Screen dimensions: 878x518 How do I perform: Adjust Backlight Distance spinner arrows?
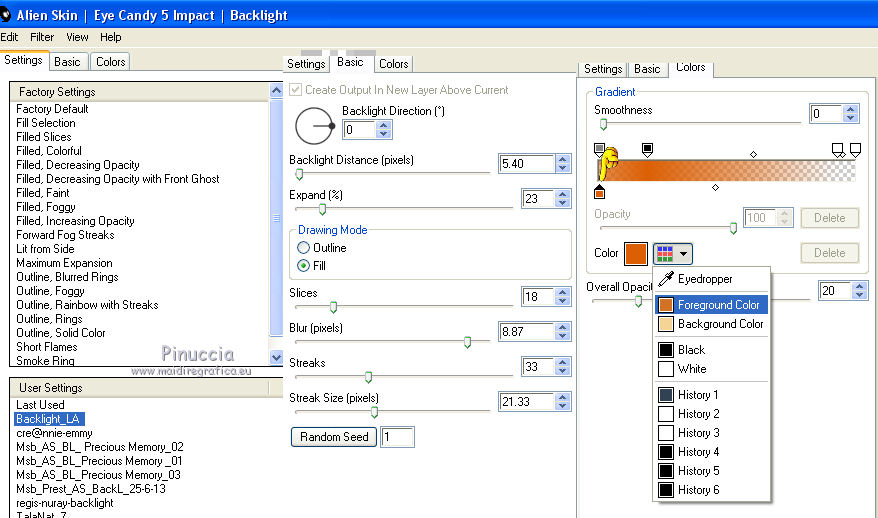tap(563, 164)
